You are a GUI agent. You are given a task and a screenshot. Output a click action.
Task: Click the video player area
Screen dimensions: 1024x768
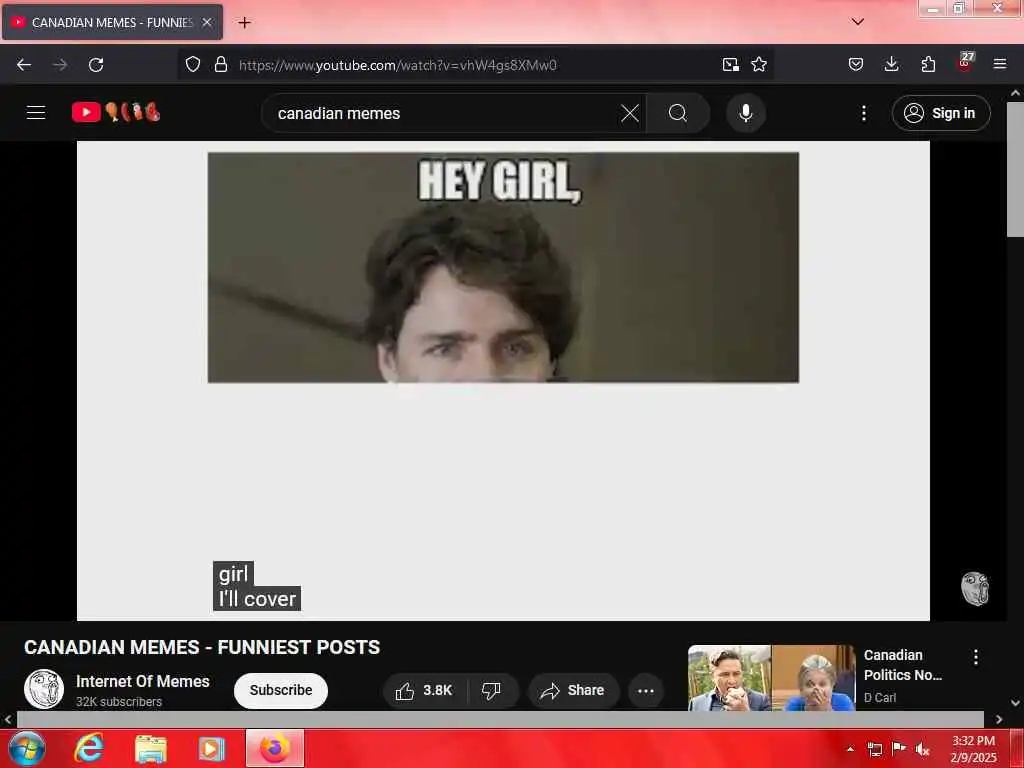tap(503, 381)
